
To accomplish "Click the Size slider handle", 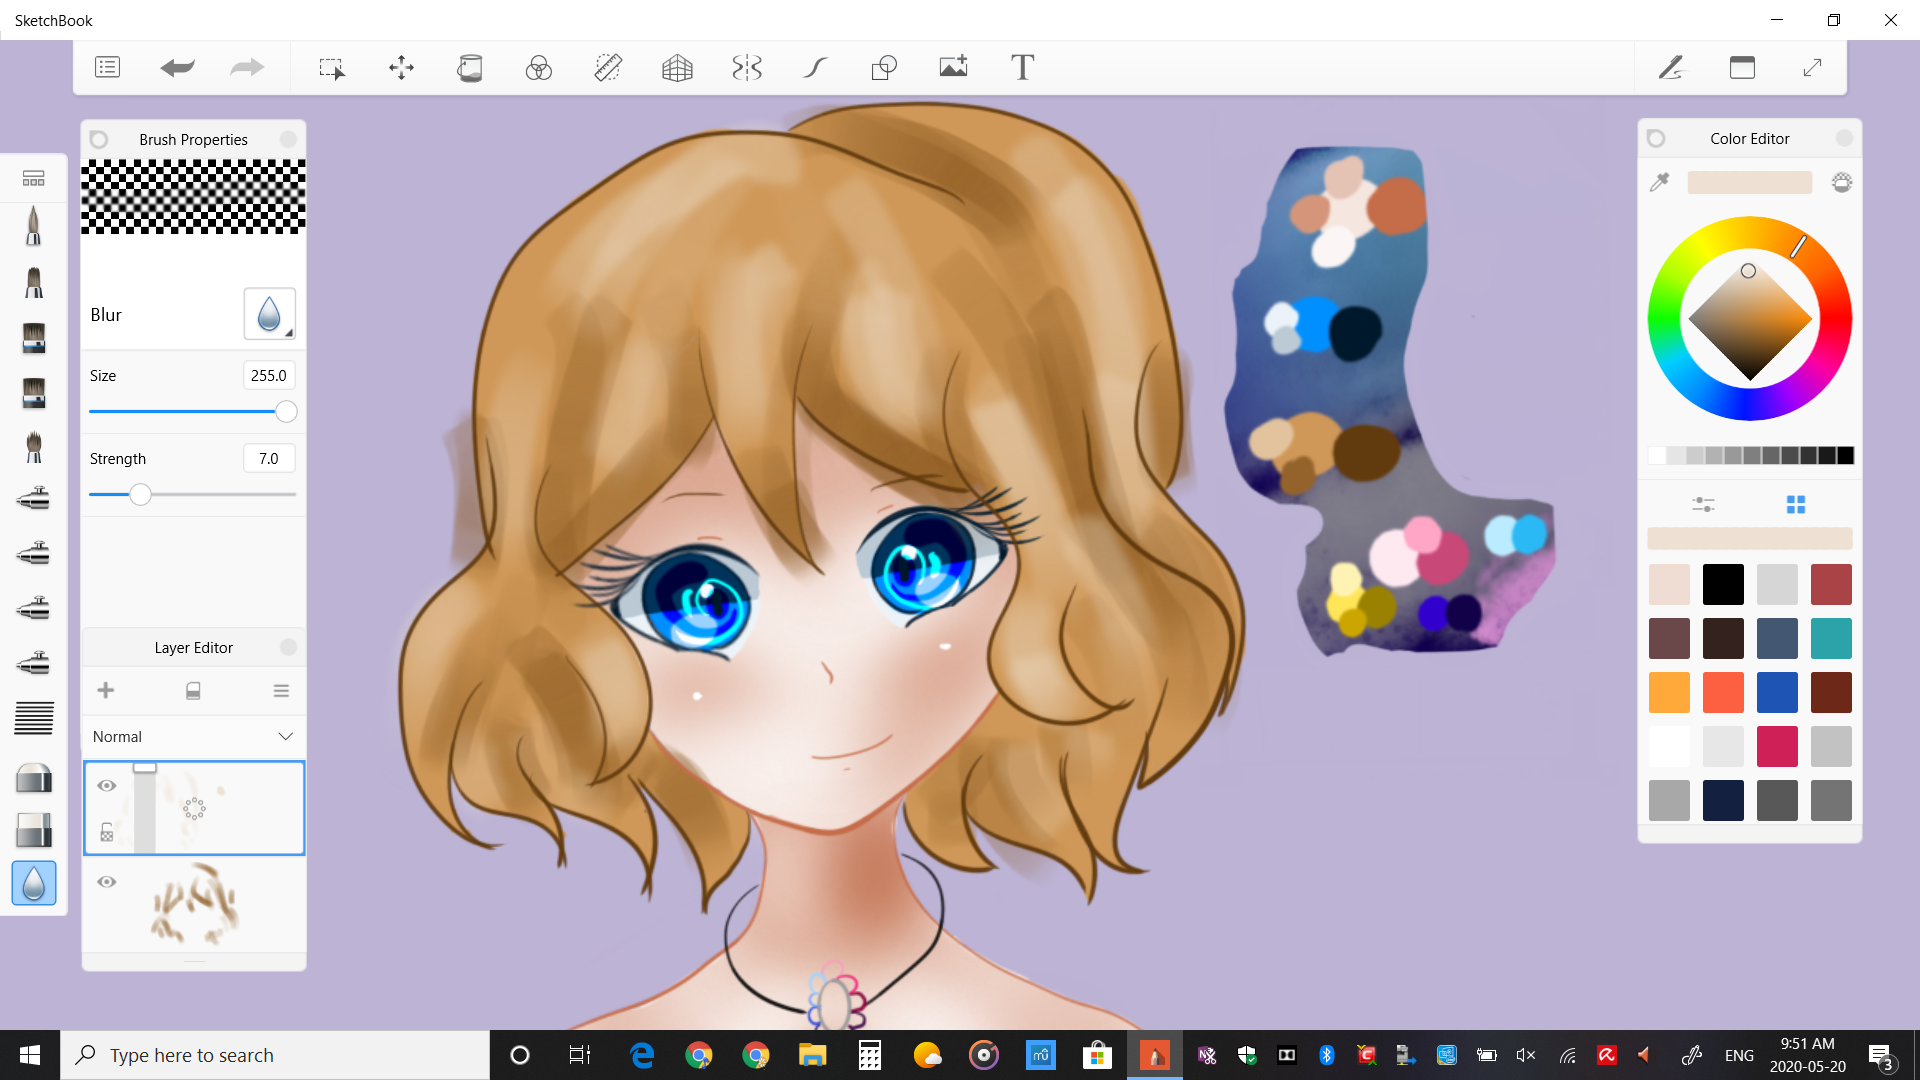I will click(286, 411).
